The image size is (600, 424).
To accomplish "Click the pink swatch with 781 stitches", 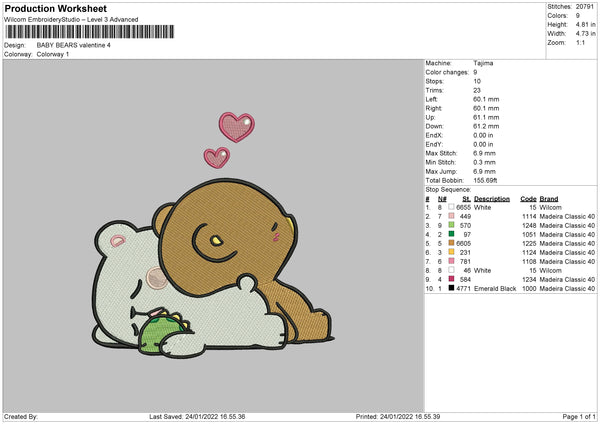I will 452,261.
